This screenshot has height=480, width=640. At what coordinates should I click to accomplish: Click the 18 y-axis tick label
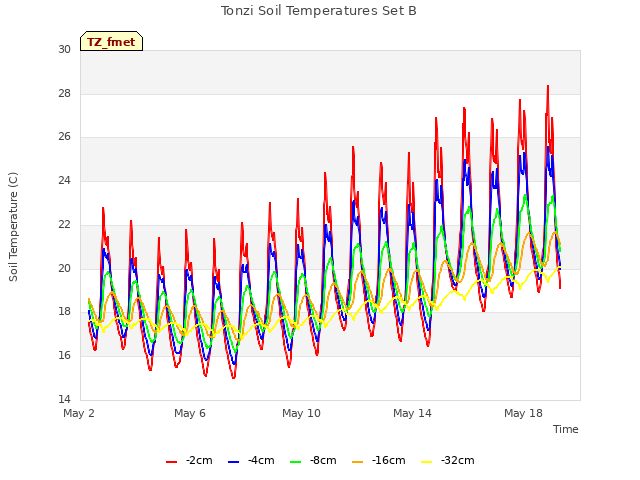[x=64, y=312]
